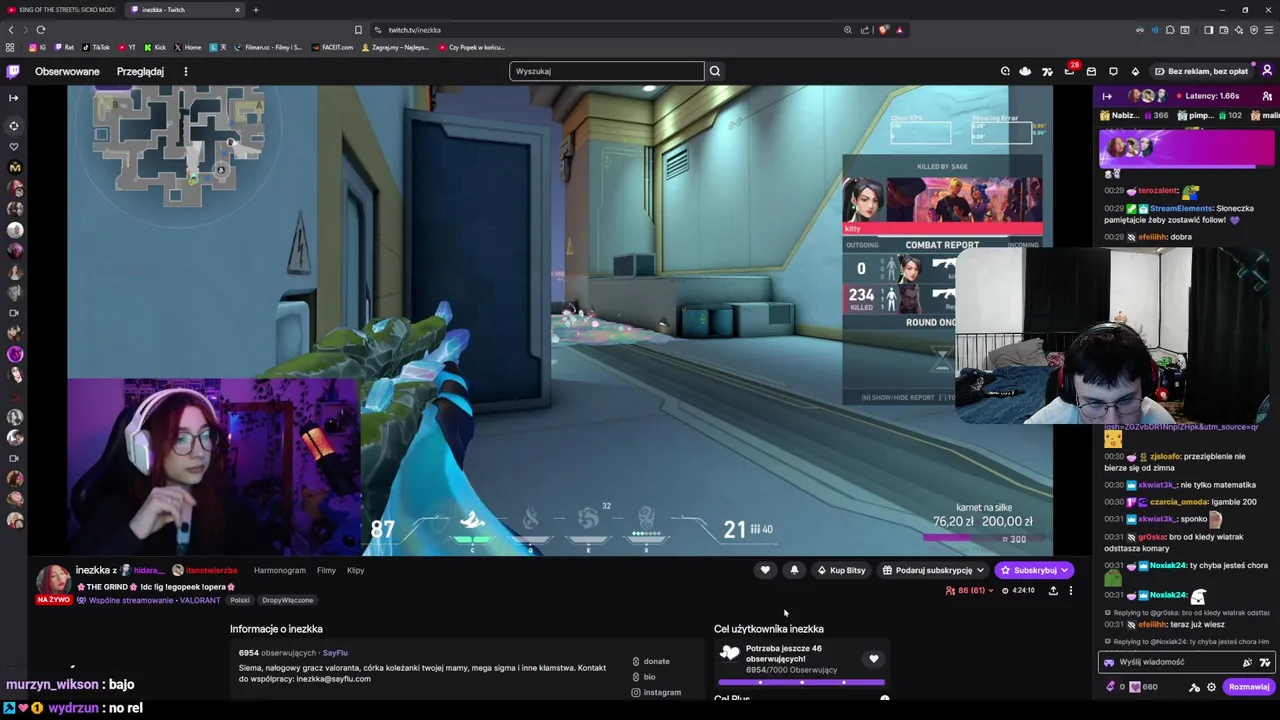Toggle browser sidebar panel icon
The width and height of the screenshot is (1280, 720).
[x=1208, y=30]
